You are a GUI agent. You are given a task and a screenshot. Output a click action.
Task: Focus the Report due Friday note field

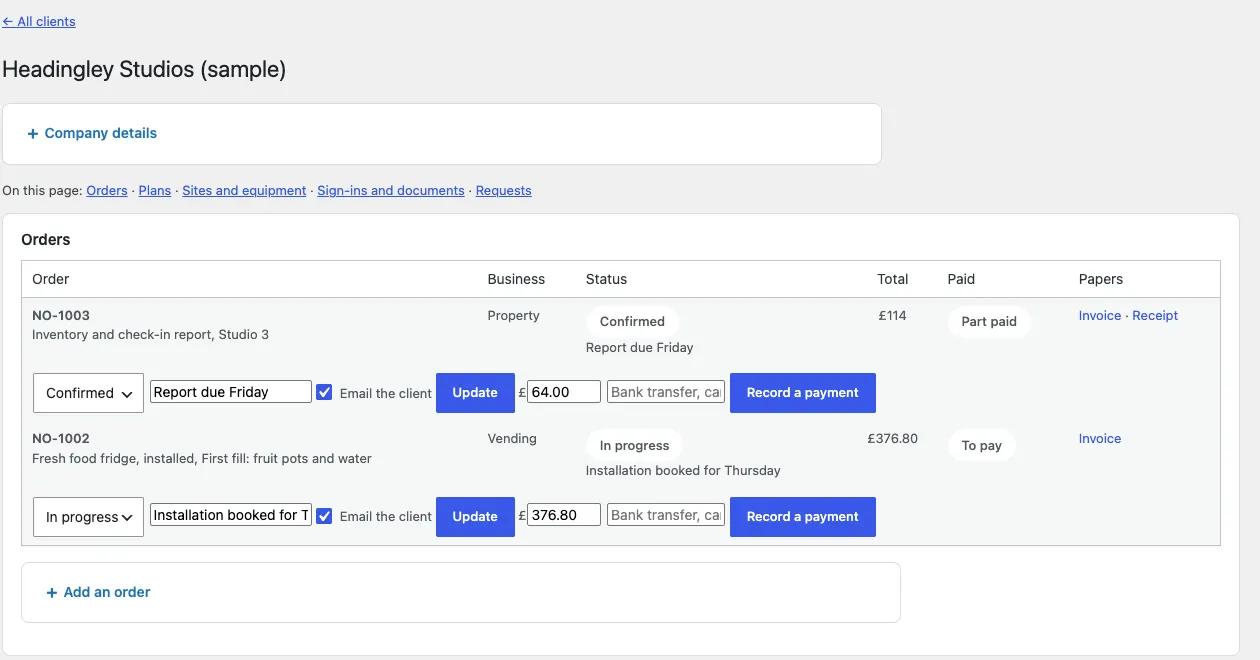231,392
